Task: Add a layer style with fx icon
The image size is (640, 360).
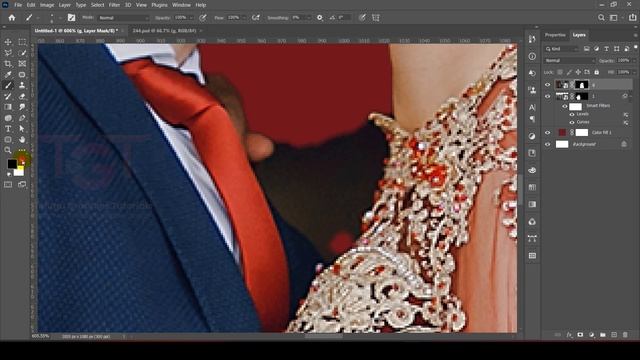Action: (x=569, y=335)
